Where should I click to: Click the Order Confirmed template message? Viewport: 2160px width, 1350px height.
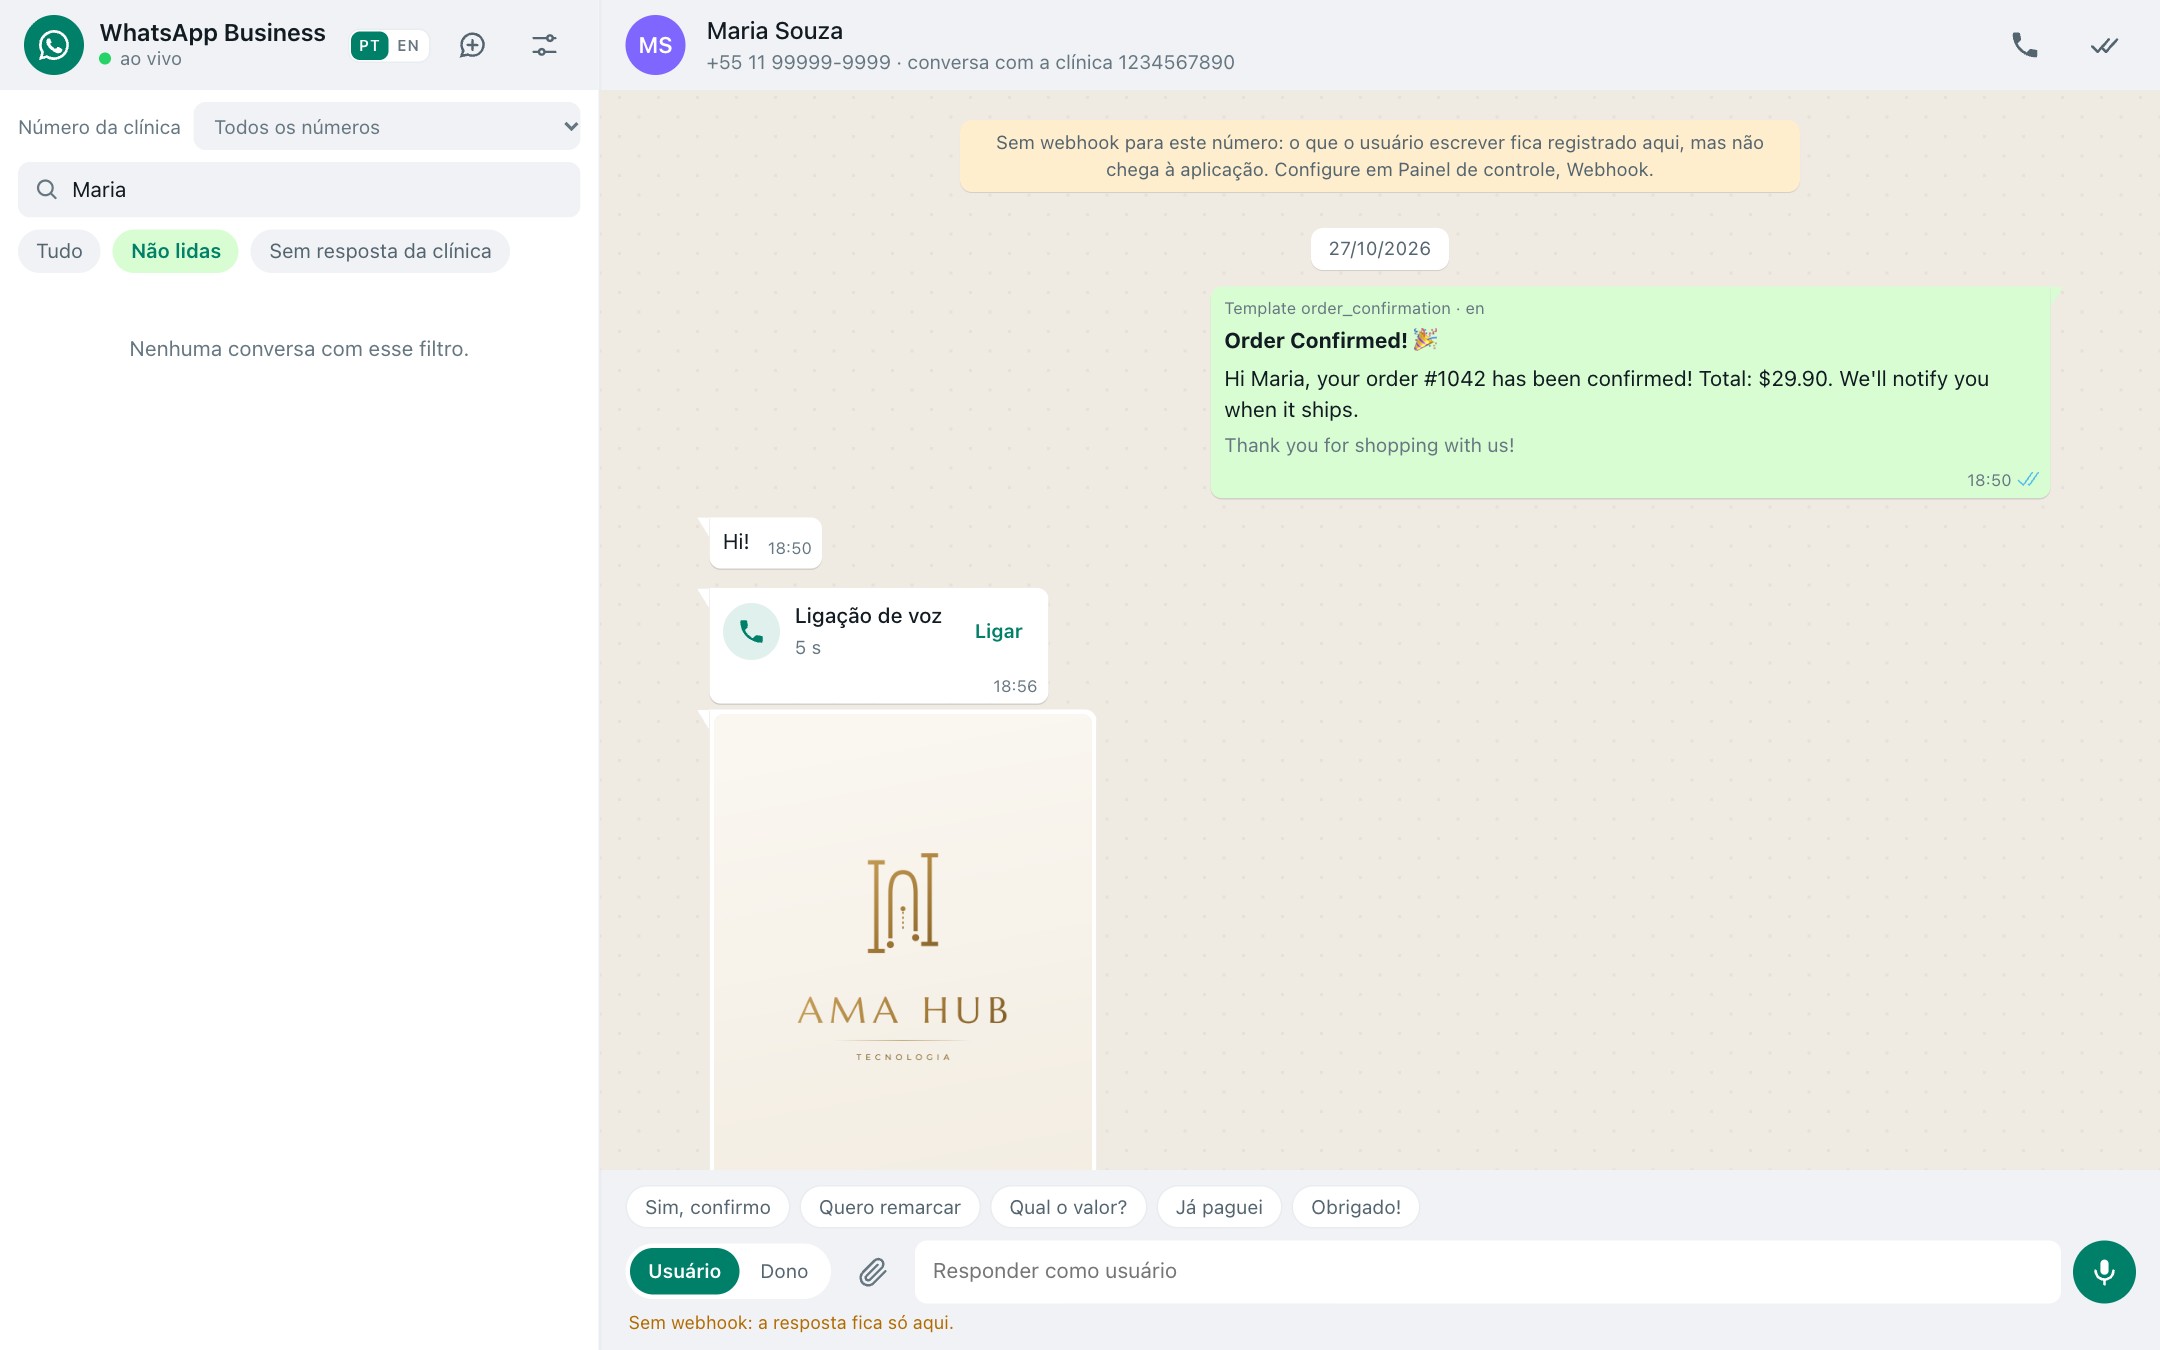click(x=1630, y=392)
